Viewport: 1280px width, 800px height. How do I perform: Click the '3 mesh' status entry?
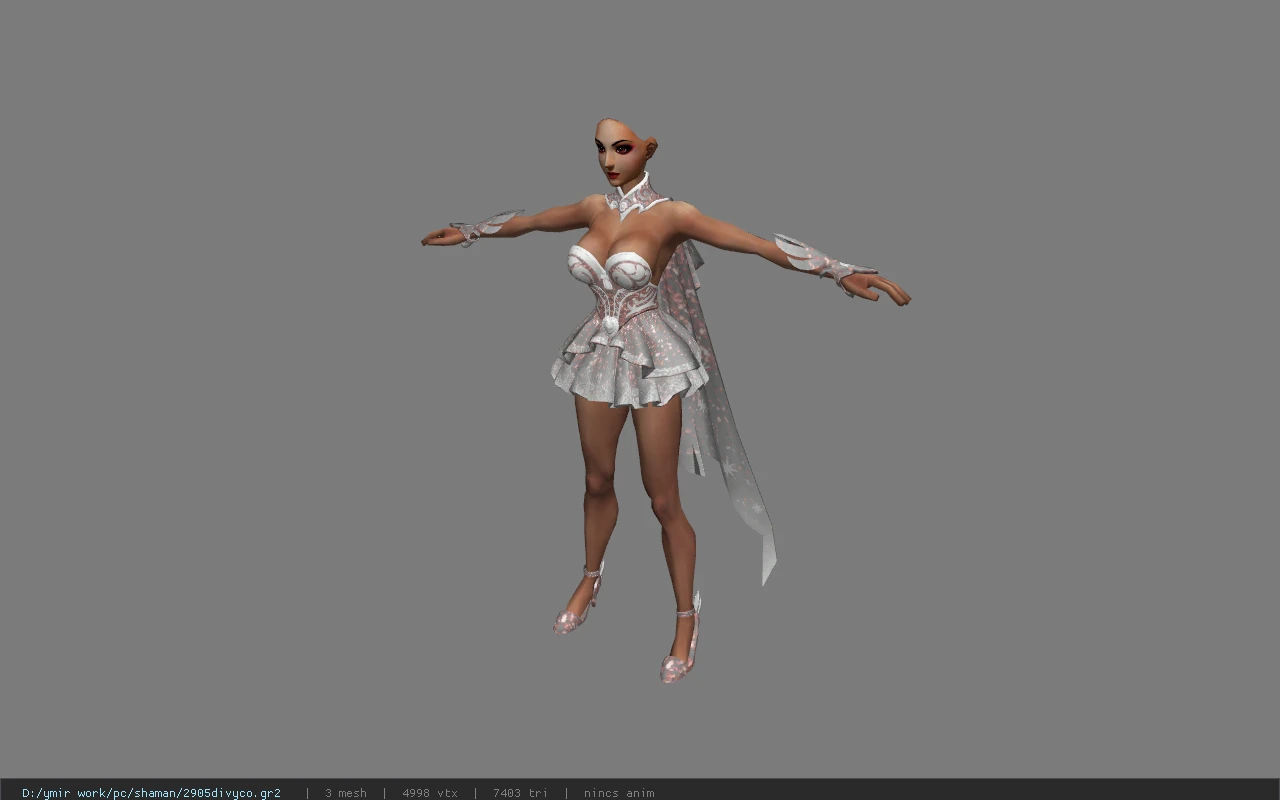click(345, 793)
